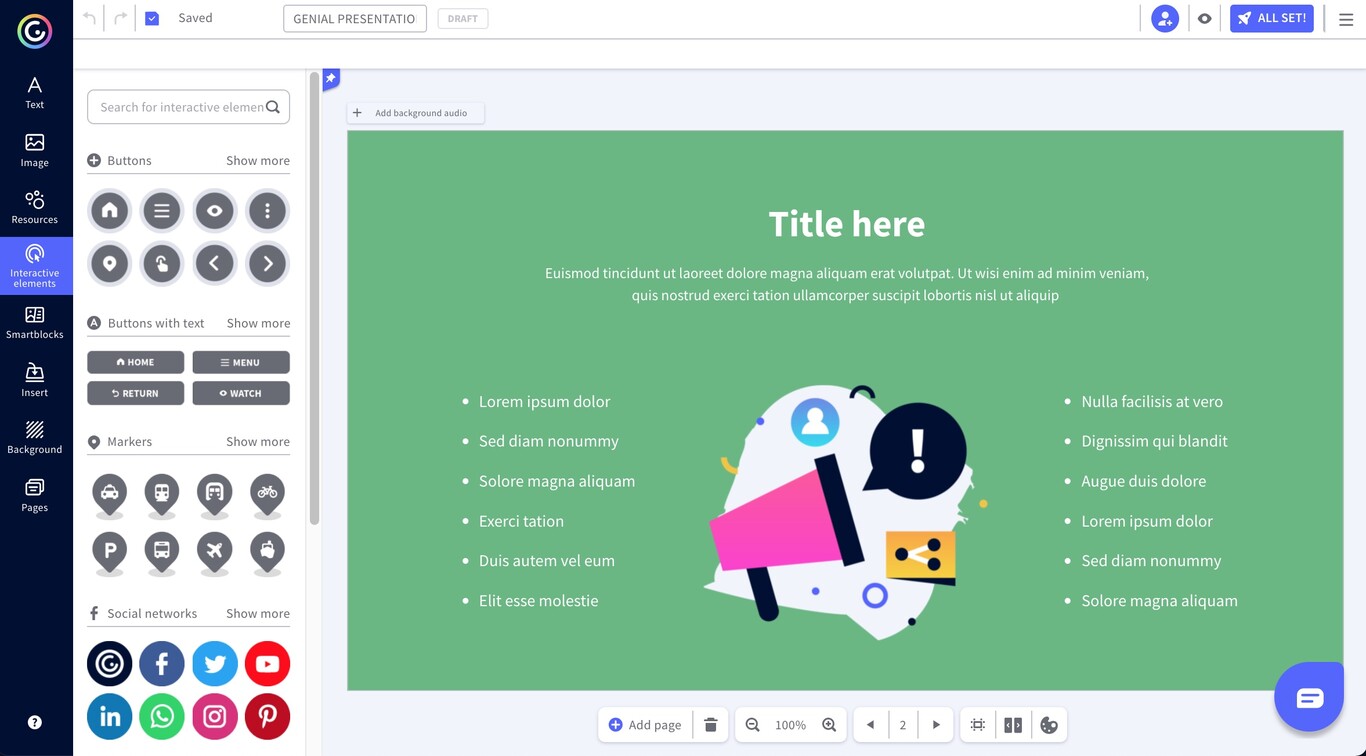Show more Markers

258,441
